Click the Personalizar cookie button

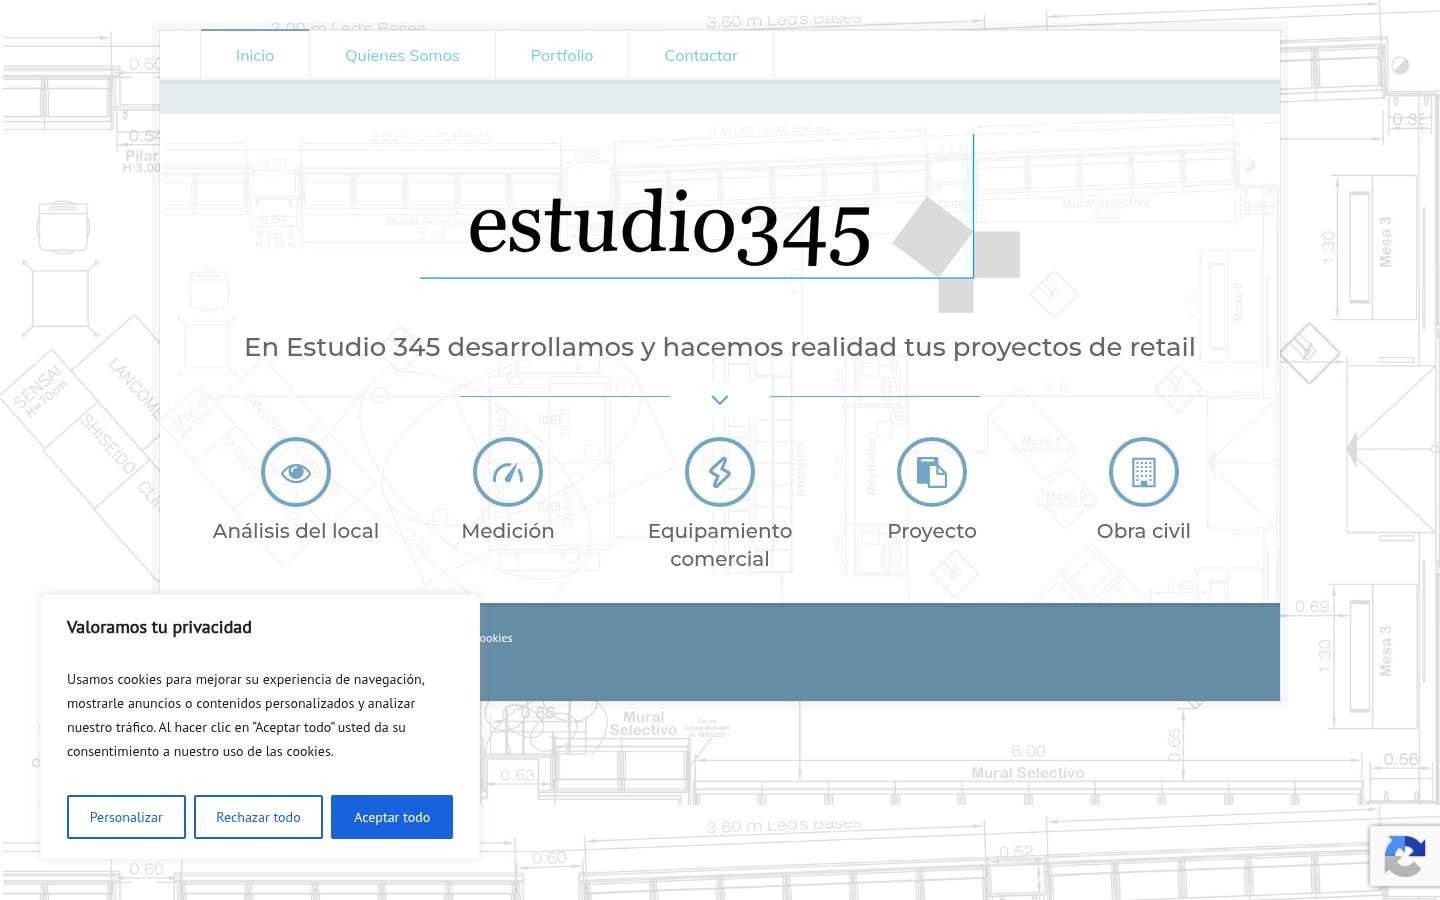[x=126, y=817]
